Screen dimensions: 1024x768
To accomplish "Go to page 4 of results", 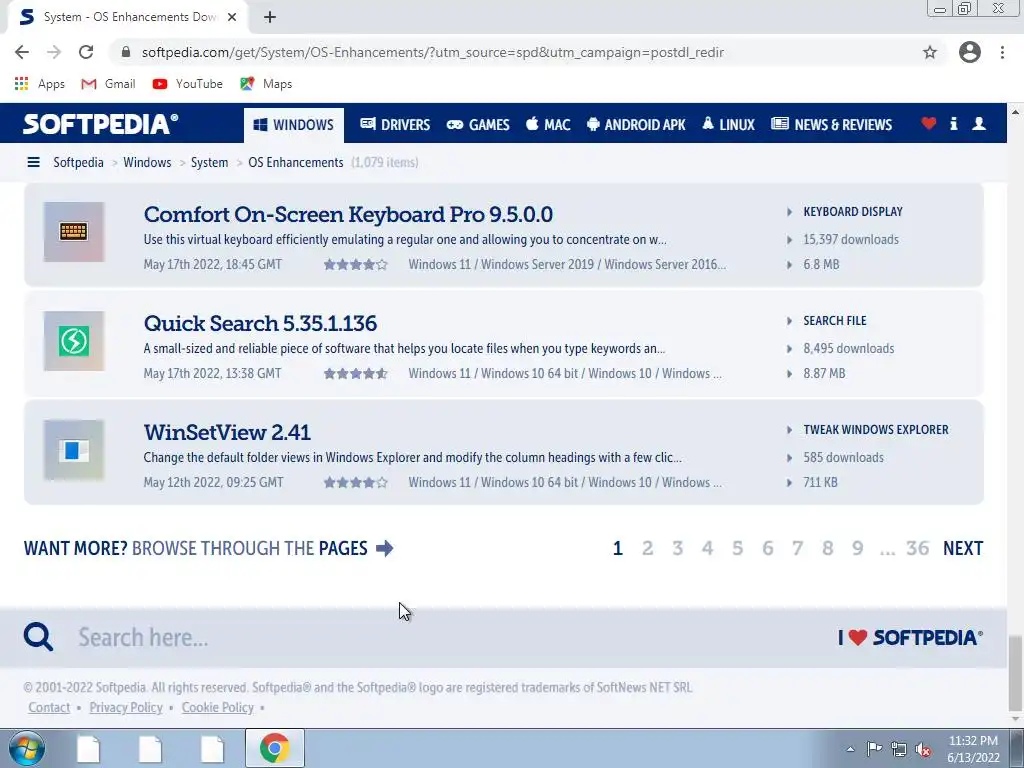I will click(x=707, y=548).
